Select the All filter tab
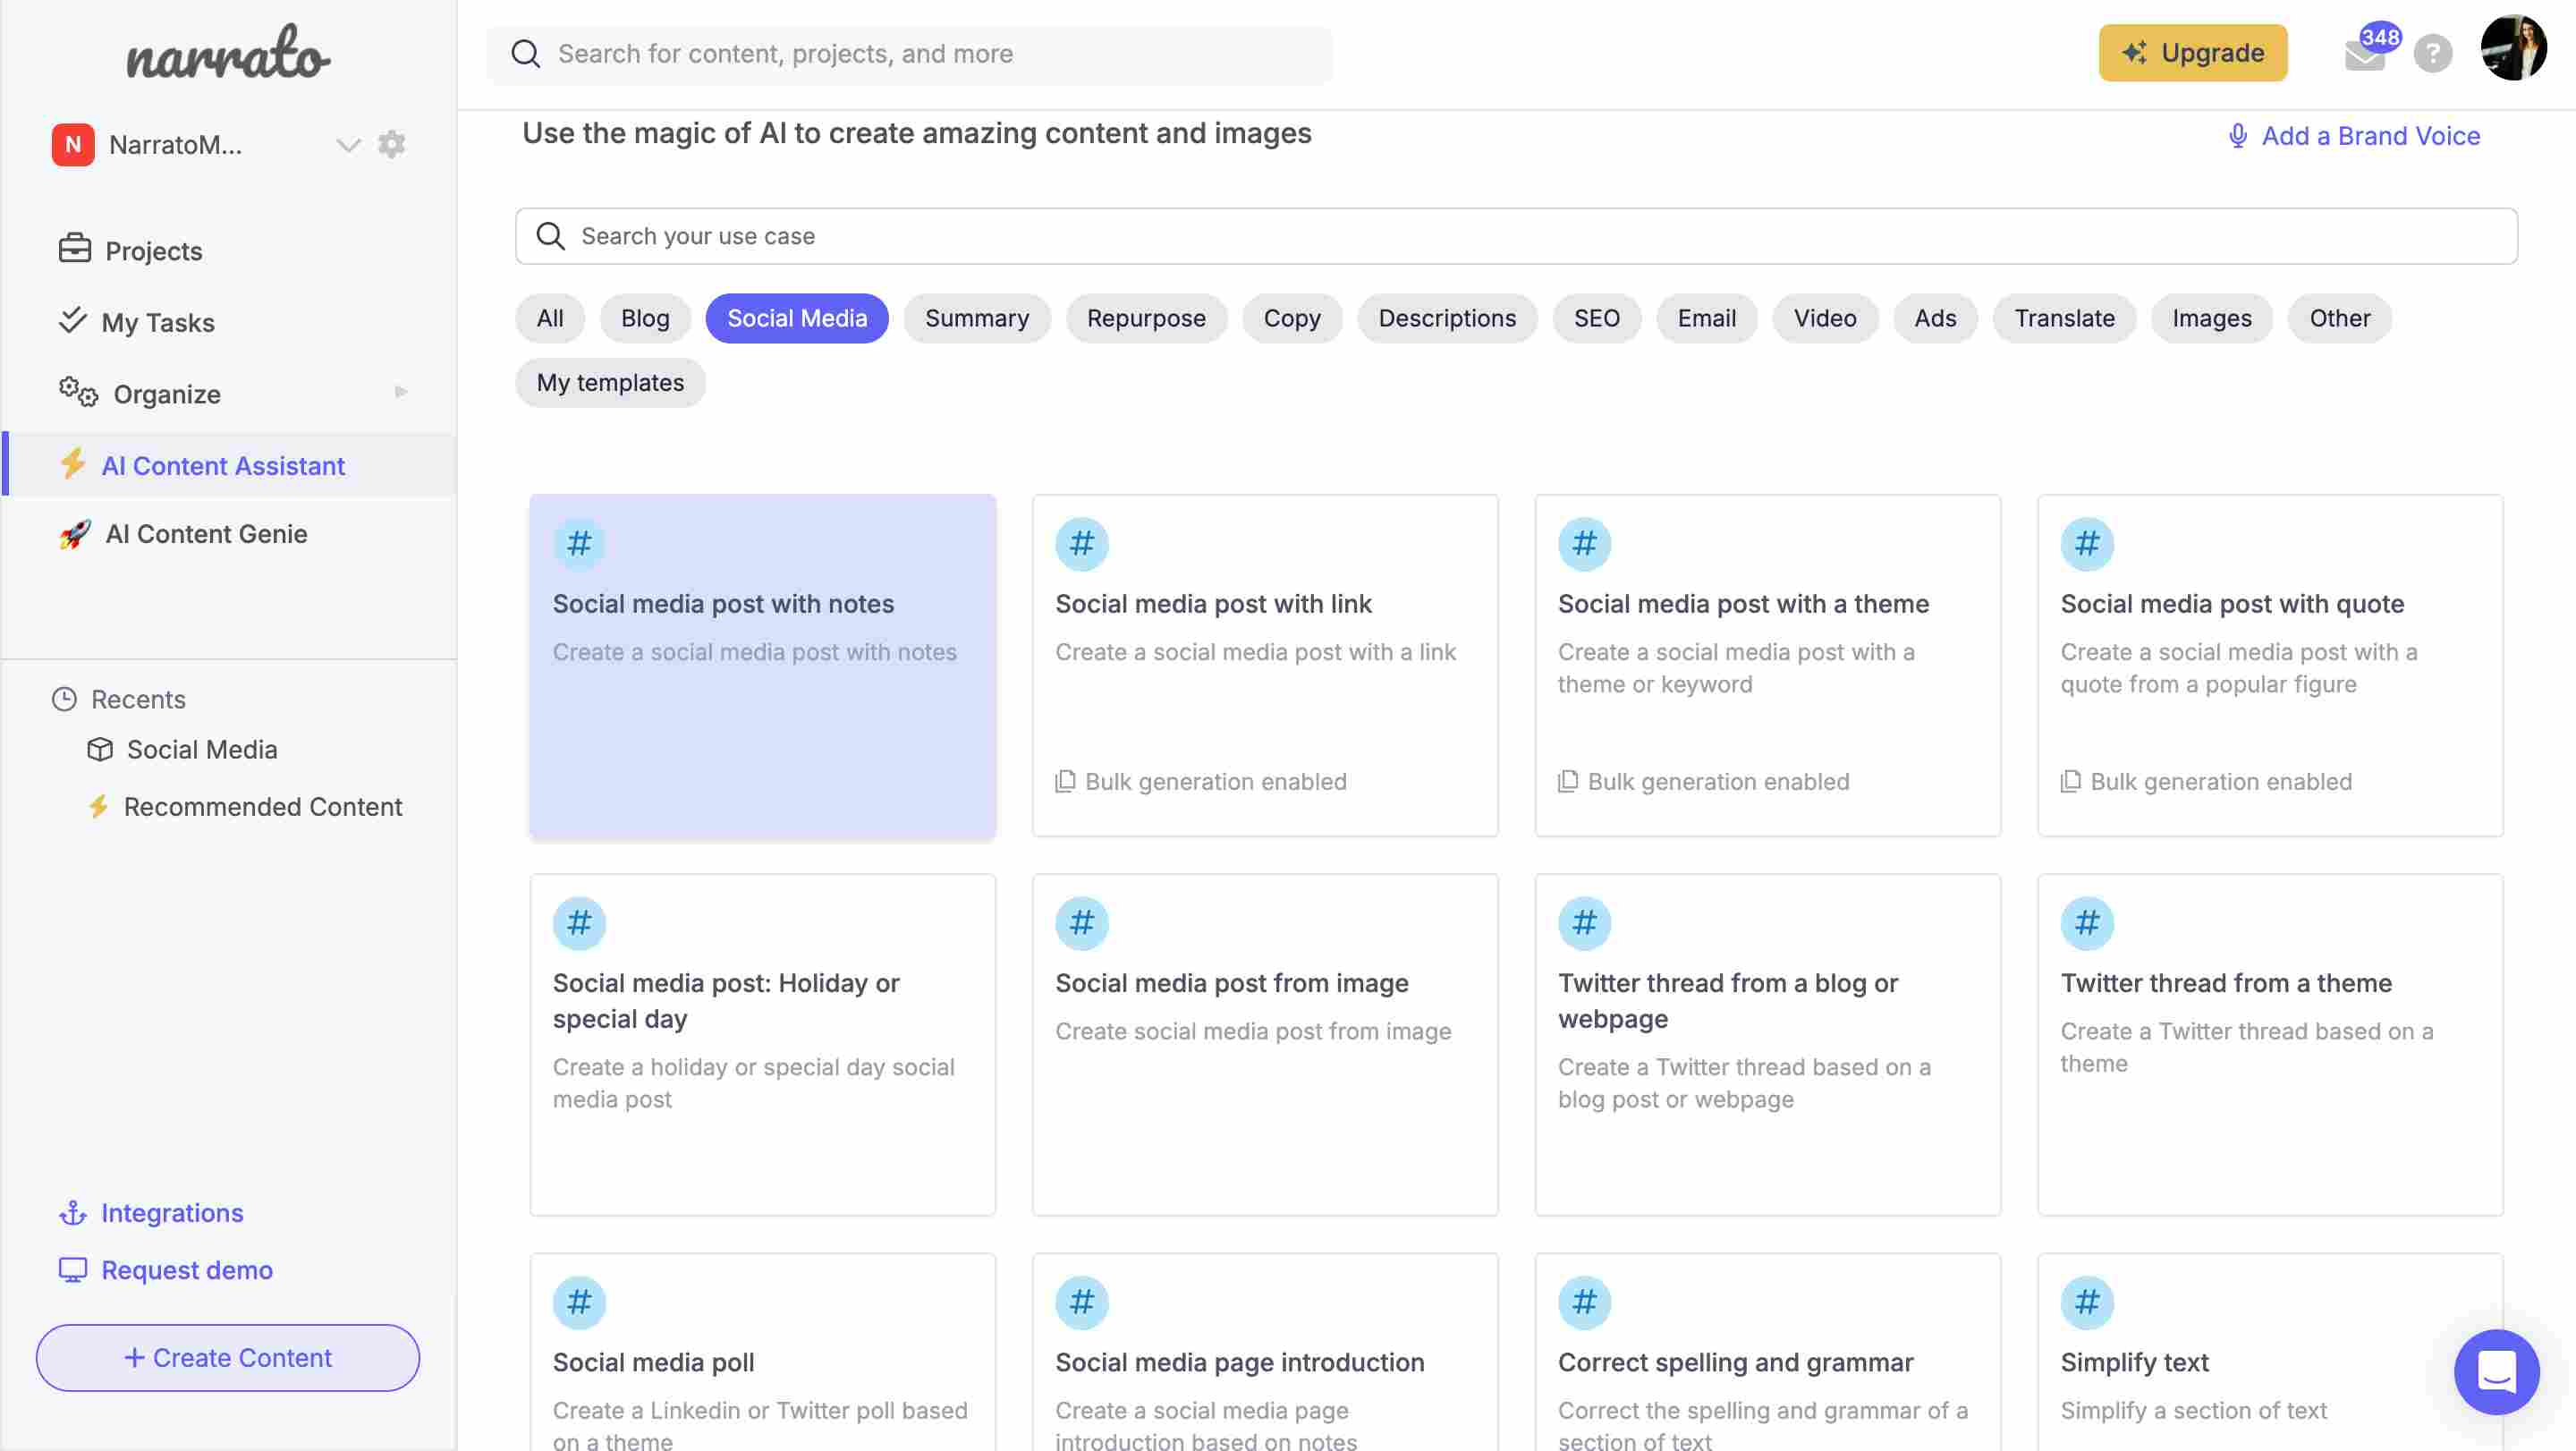This screenshot has height=1451, width=2576. click(x=550, y=318)
